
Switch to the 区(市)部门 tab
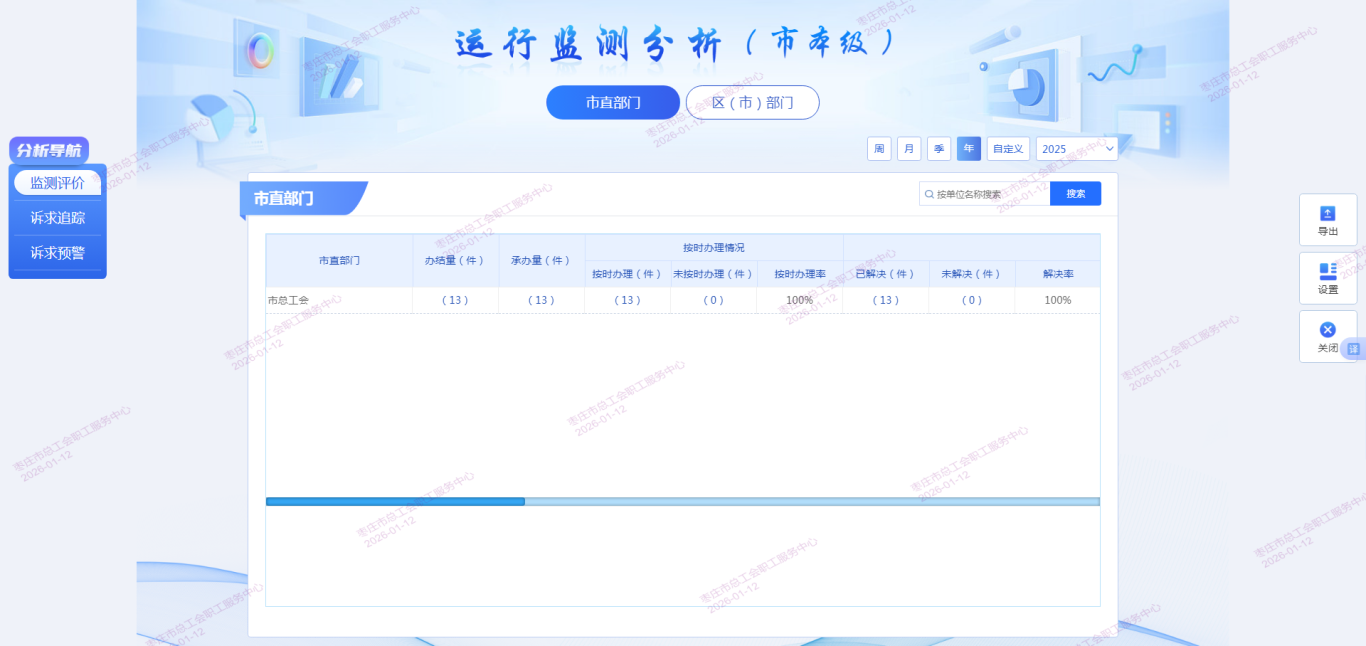752,103
